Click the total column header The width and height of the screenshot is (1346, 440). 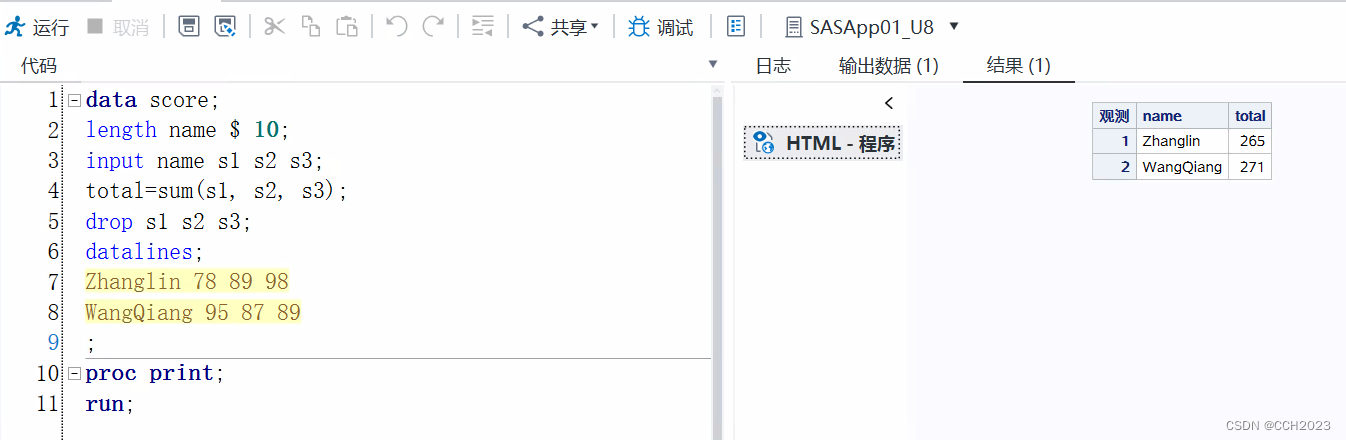[1250, 116]
